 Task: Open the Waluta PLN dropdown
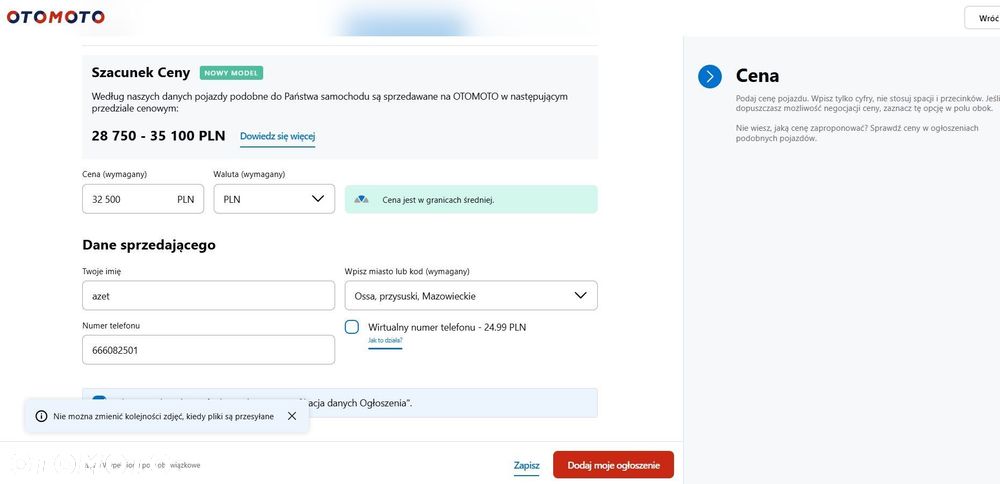(274, 199)
